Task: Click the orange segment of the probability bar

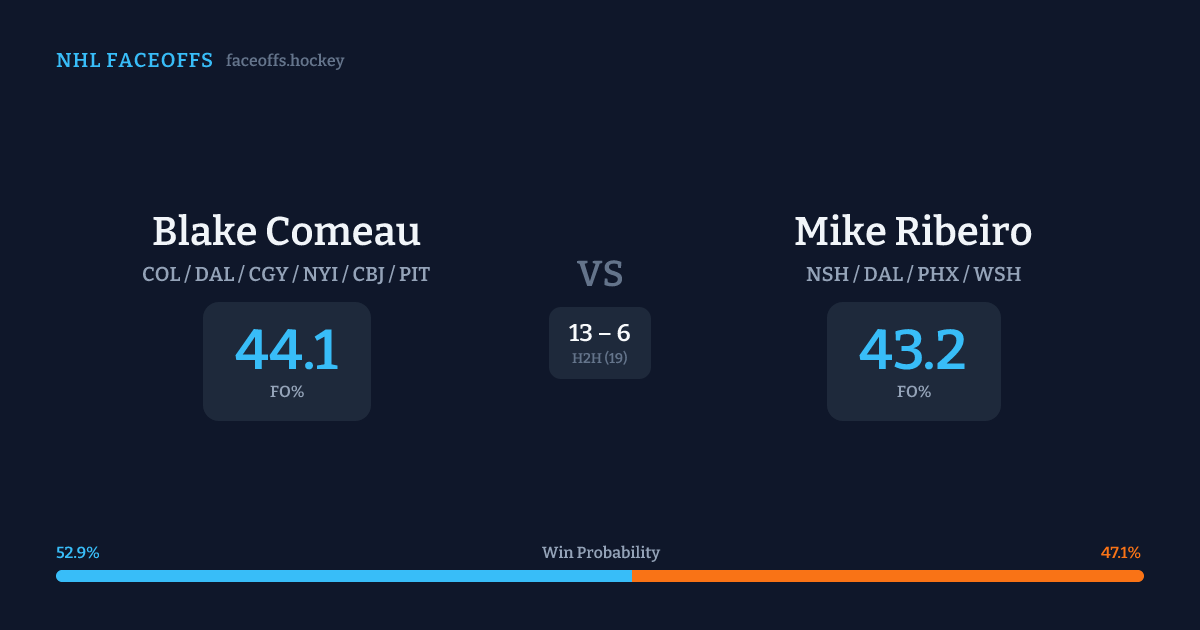Action: coord(887,576)
